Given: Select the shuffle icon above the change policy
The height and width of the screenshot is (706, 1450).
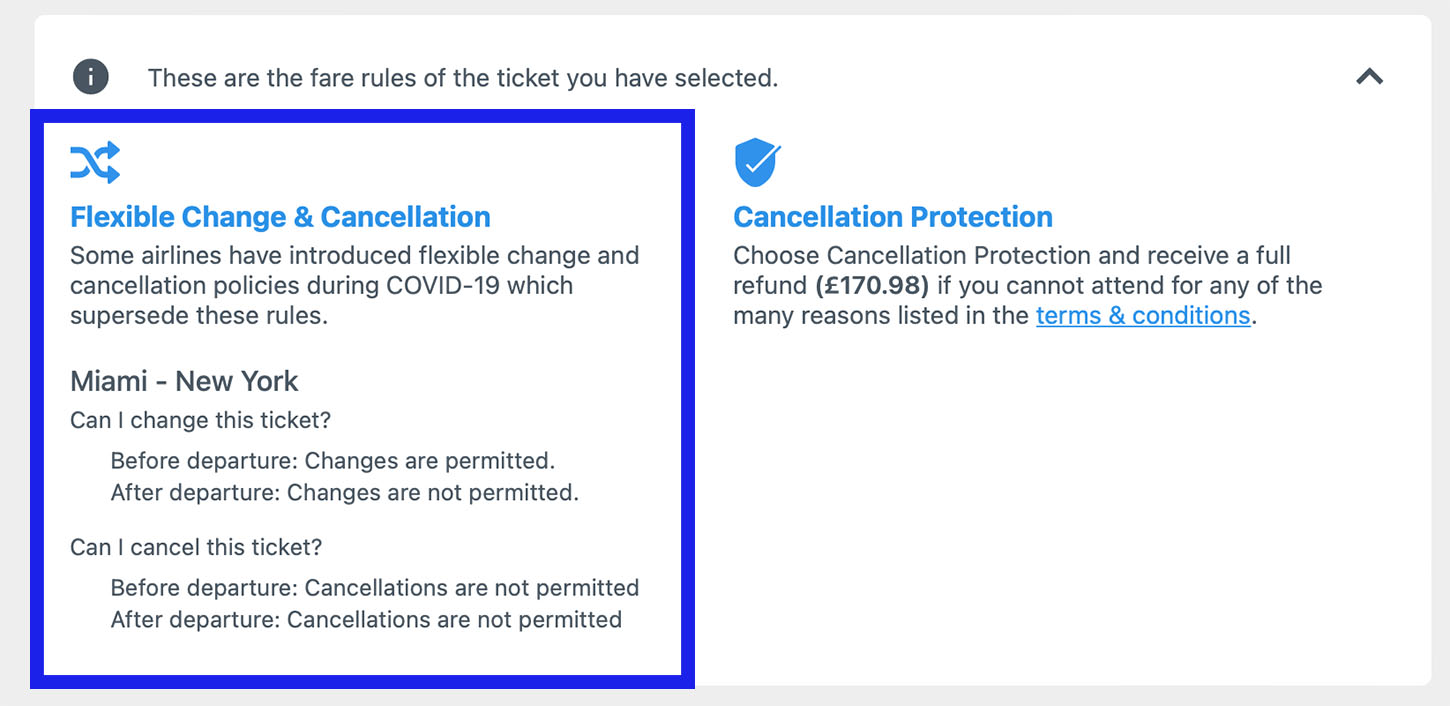Looking at the screenshot, I should [x=94, y=160].
